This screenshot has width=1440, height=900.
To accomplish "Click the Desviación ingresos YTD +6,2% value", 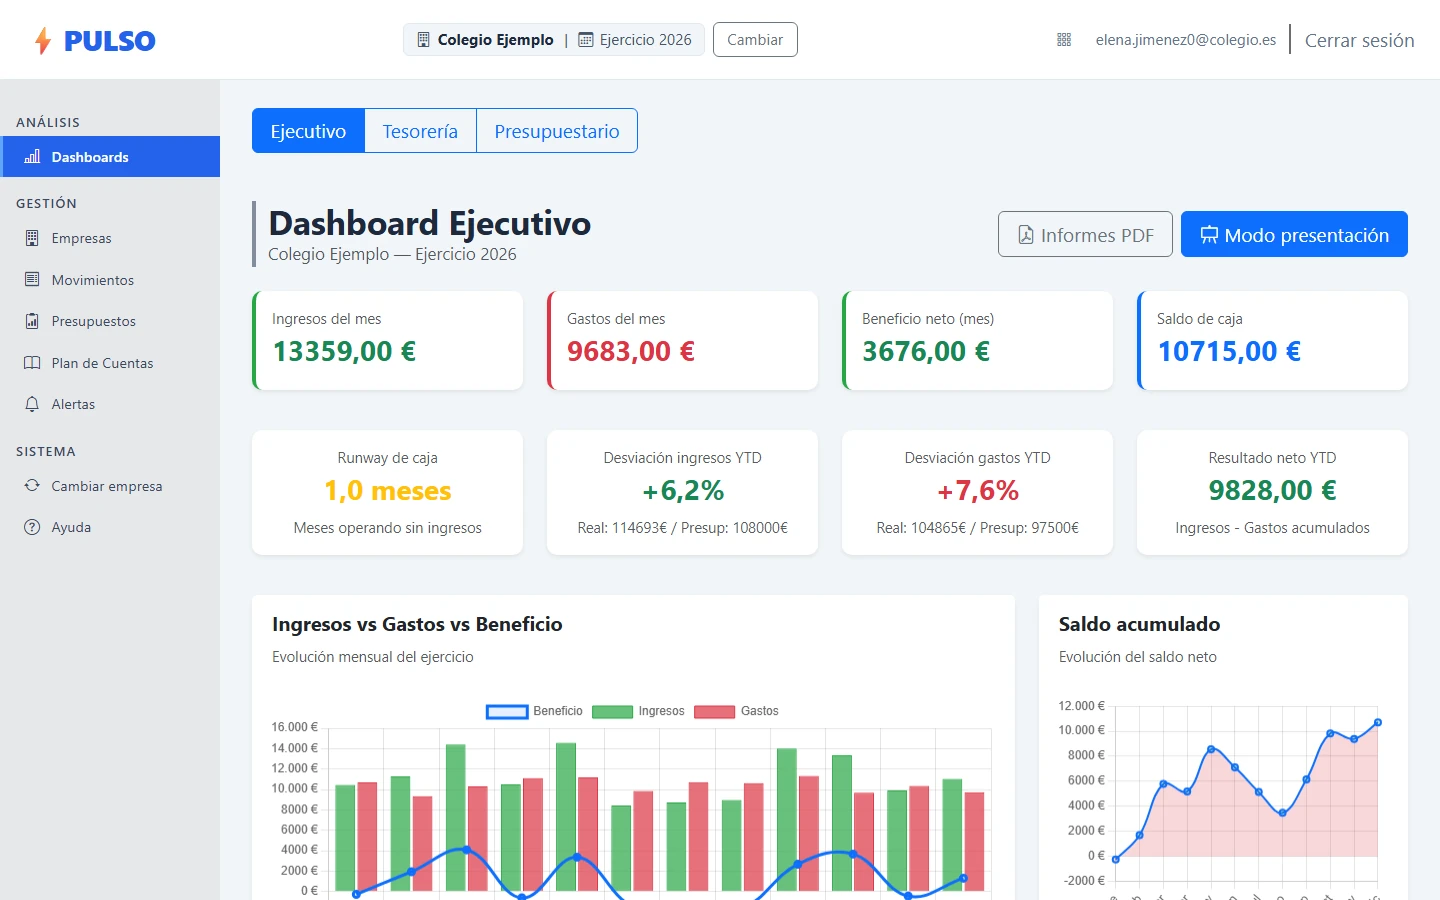I will tap(683, 491).
